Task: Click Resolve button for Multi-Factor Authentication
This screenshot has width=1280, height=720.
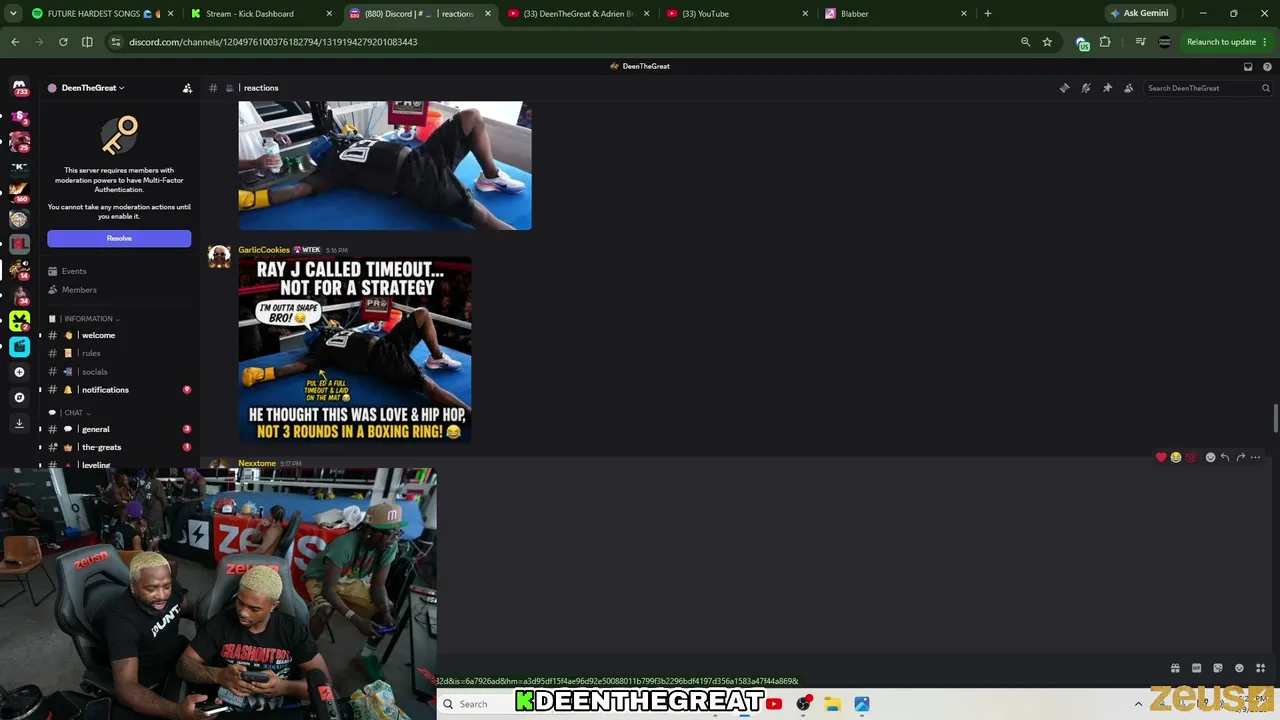Action: [x=119, y=238]
